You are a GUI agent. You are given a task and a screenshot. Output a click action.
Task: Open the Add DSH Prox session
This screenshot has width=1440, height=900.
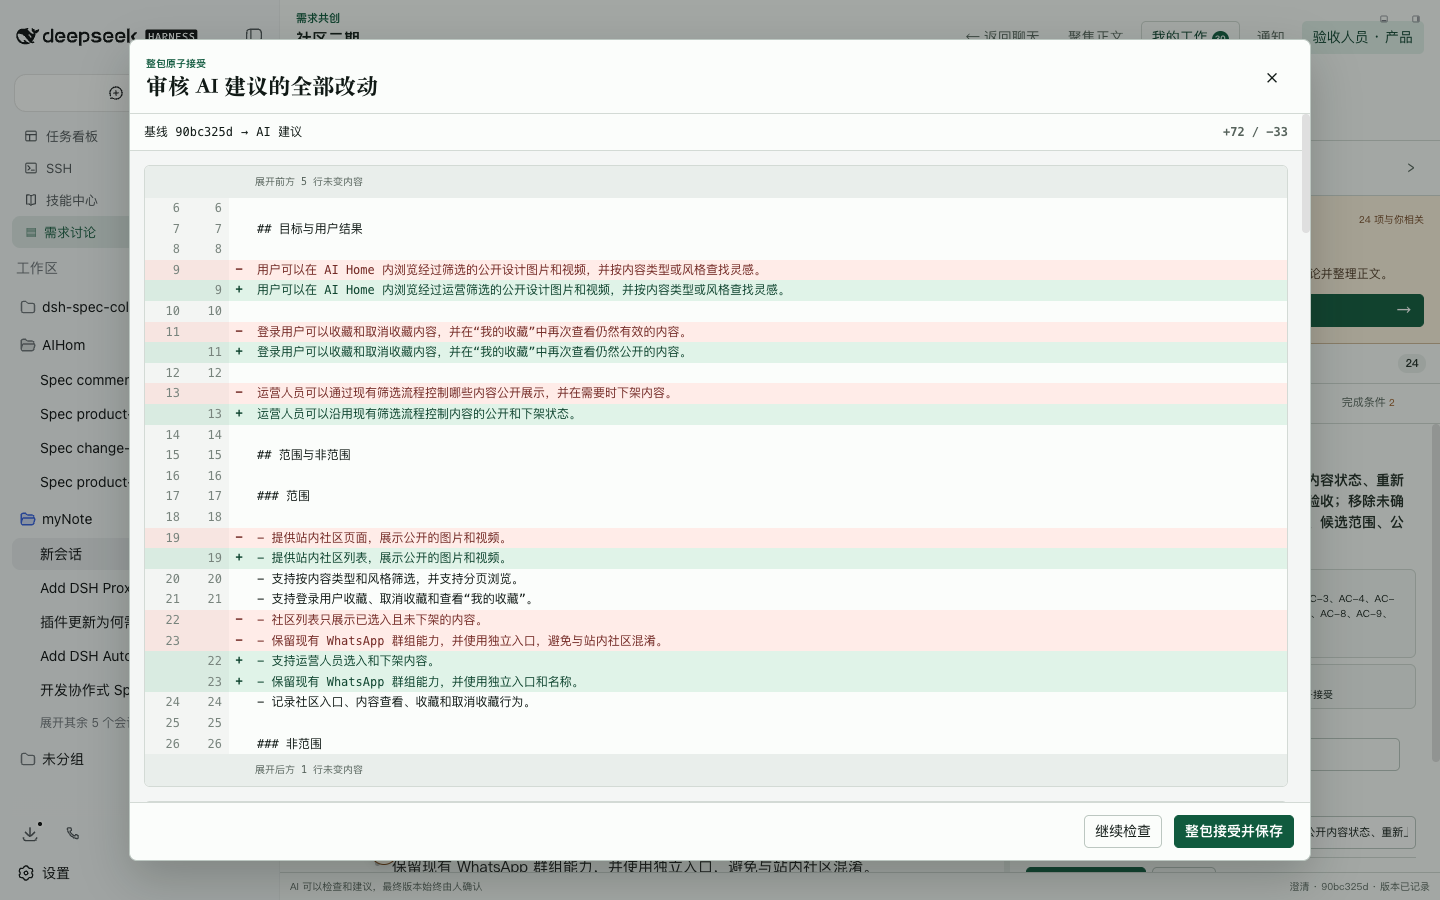point(84,588)
